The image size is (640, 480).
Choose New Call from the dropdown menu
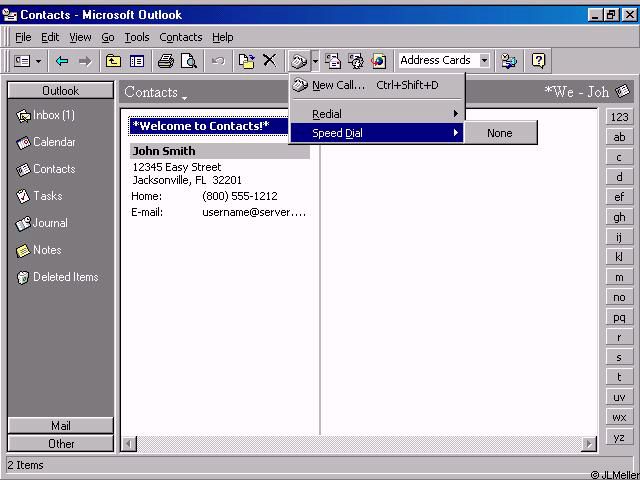point(377,85)
